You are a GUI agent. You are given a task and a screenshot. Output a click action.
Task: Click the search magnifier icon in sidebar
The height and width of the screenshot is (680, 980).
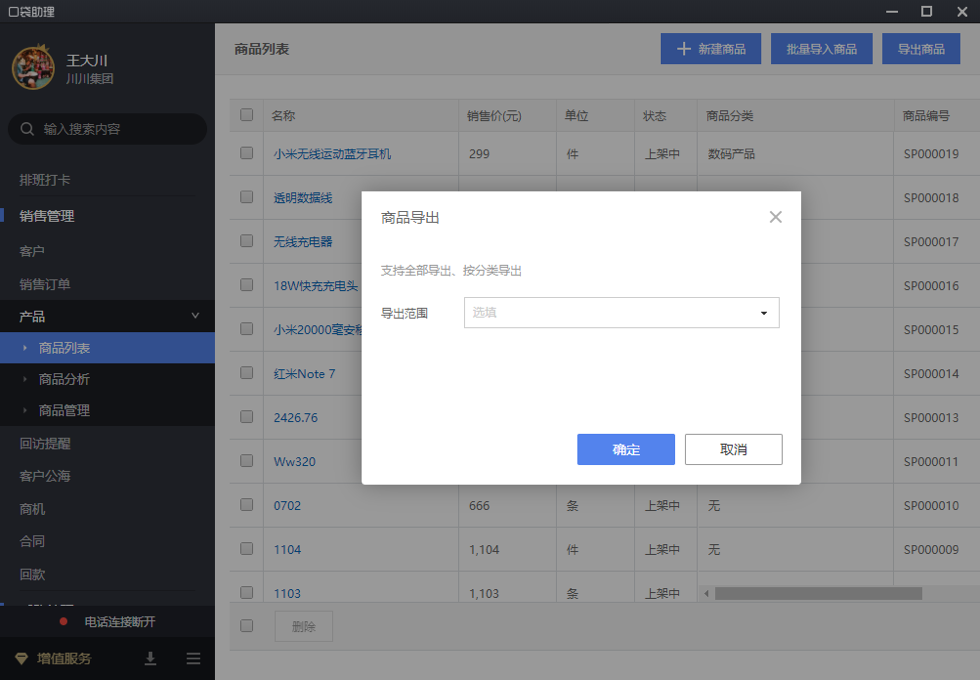pyautogui.click(x=28, y=129)
